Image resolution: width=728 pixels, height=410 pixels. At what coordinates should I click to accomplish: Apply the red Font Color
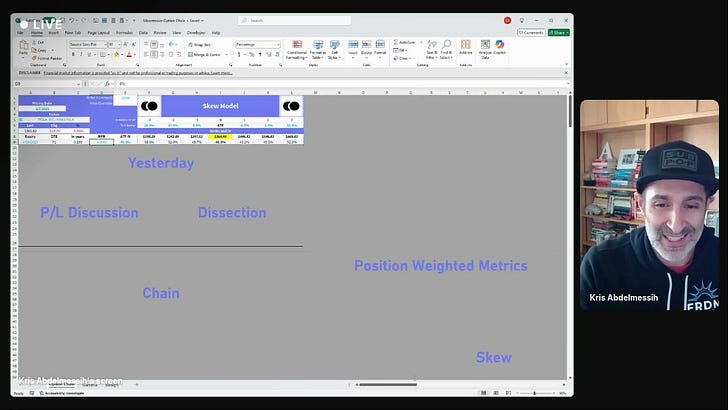[130, 54]
